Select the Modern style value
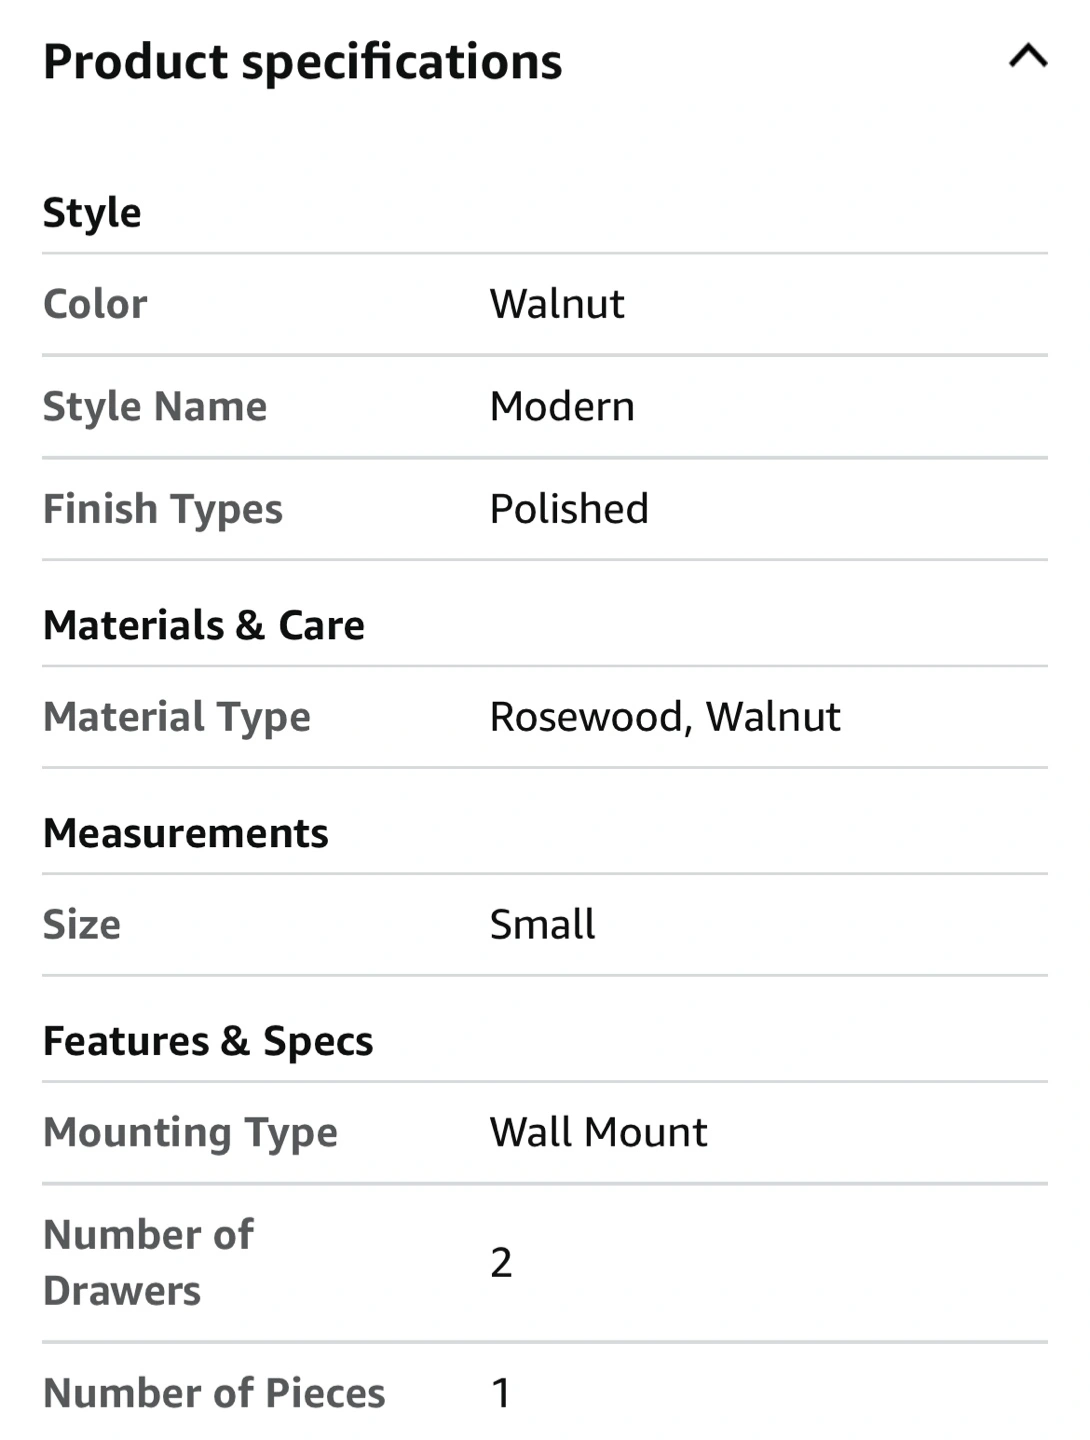 pyautogui.click(x=562, y=407)
